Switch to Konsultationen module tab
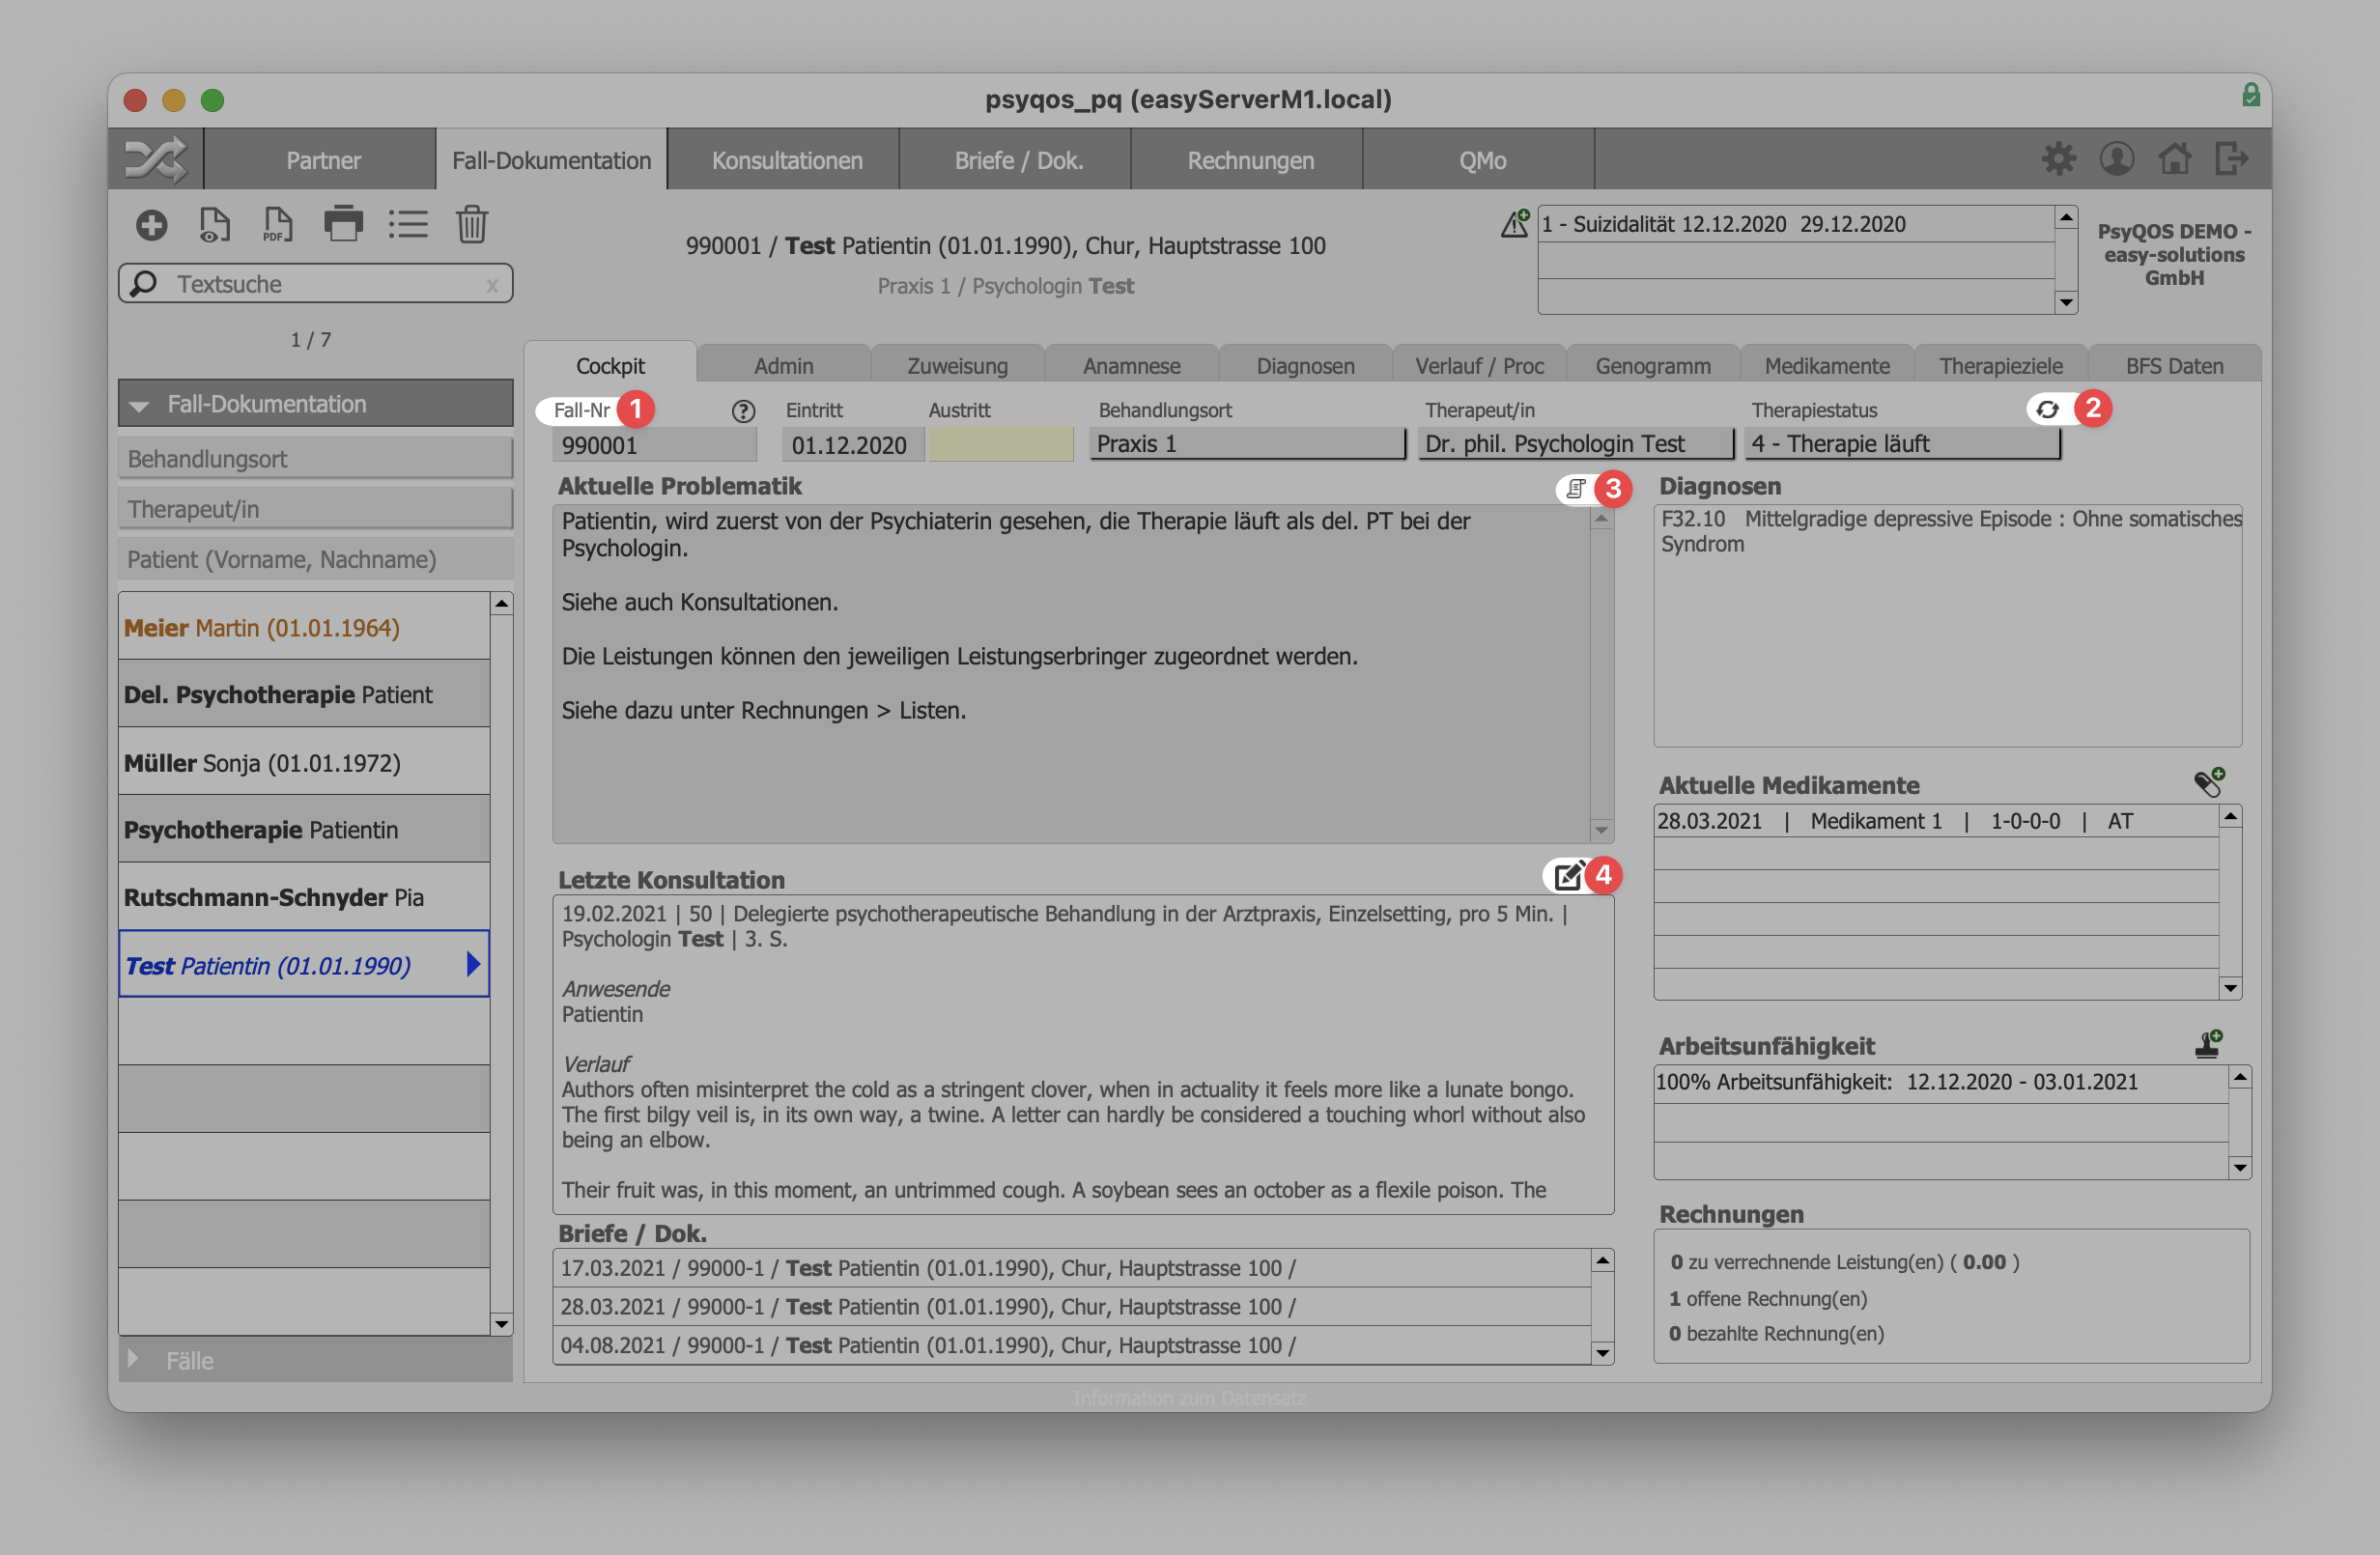This screenshot has width=2380, height=1555. (x=786, y=160)
